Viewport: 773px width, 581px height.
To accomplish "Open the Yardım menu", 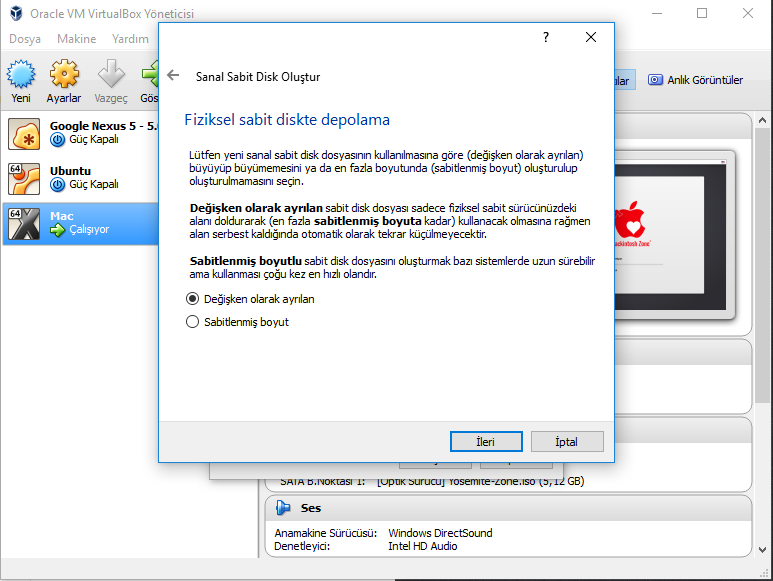I will (130, 39).
